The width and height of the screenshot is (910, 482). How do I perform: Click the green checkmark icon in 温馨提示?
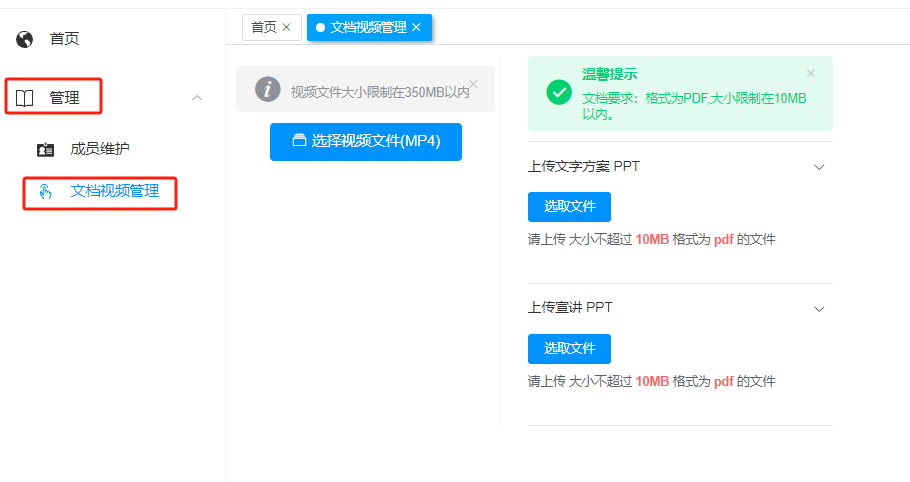(559, 92)
